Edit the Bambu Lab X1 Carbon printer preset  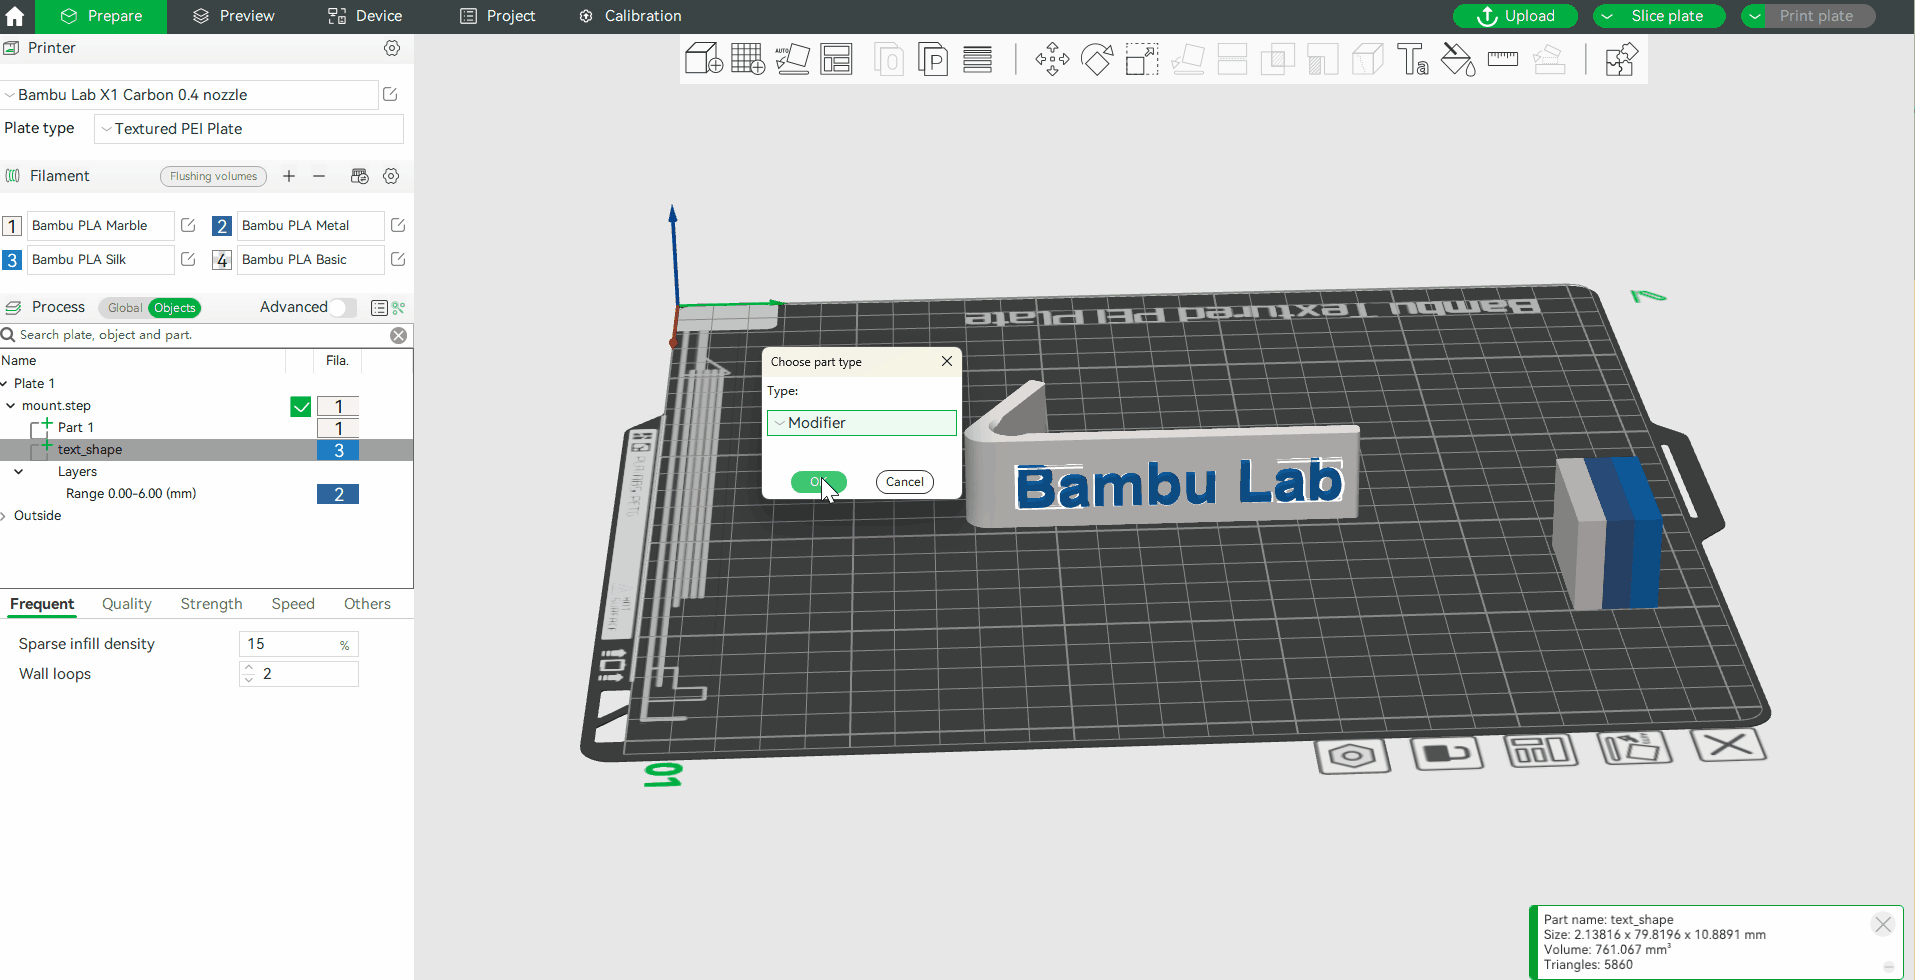[390, 94]
